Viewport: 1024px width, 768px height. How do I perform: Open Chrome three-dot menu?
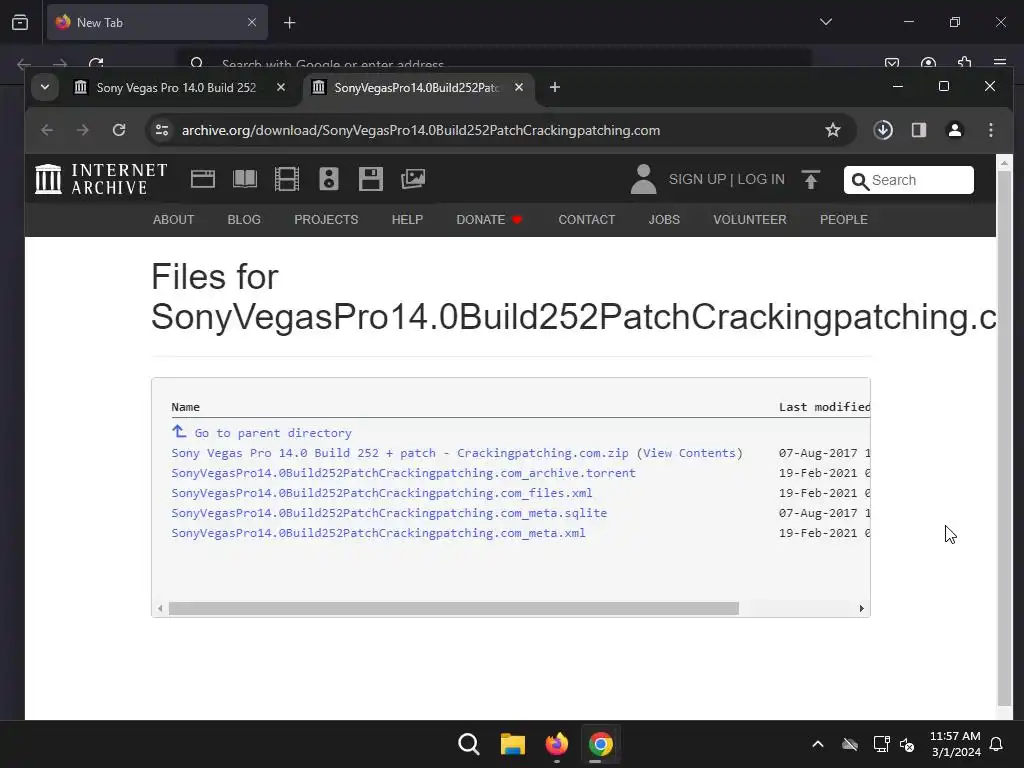[991, 130]
